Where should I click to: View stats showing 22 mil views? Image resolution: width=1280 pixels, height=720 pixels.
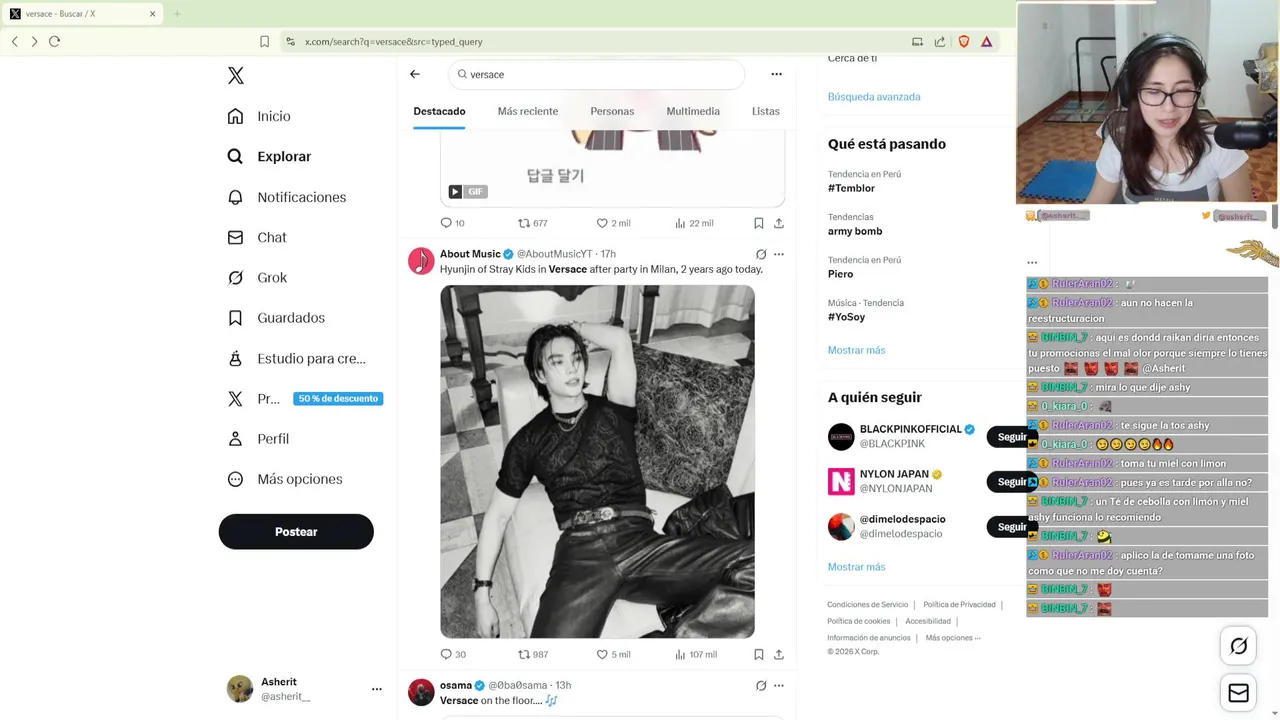[694, 223]
